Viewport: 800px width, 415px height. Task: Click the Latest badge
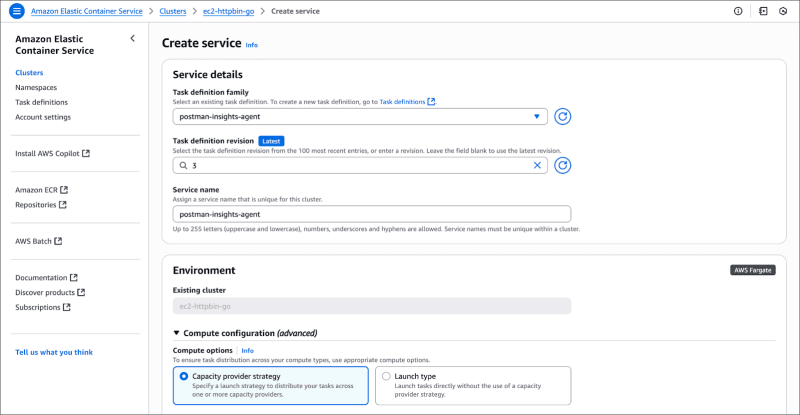(x=271, y=141)
